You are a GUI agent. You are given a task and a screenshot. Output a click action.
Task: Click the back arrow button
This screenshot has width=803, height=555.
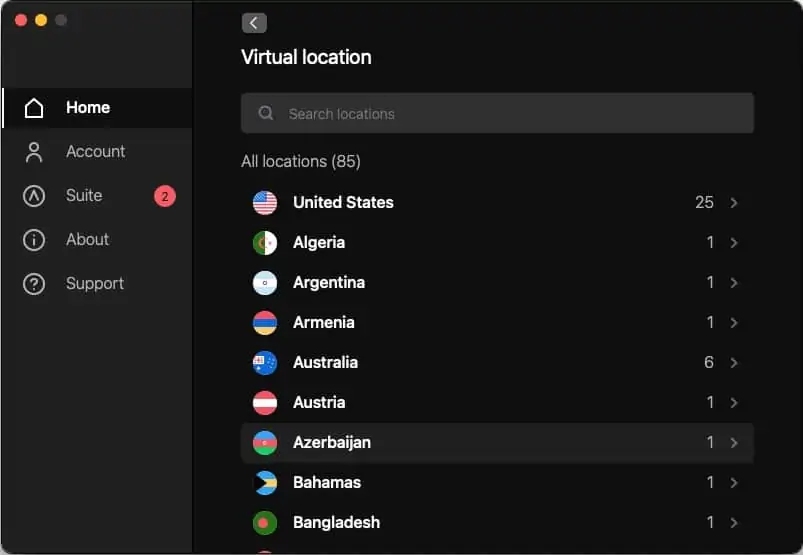pyautogui.click(x=254, y=23)
